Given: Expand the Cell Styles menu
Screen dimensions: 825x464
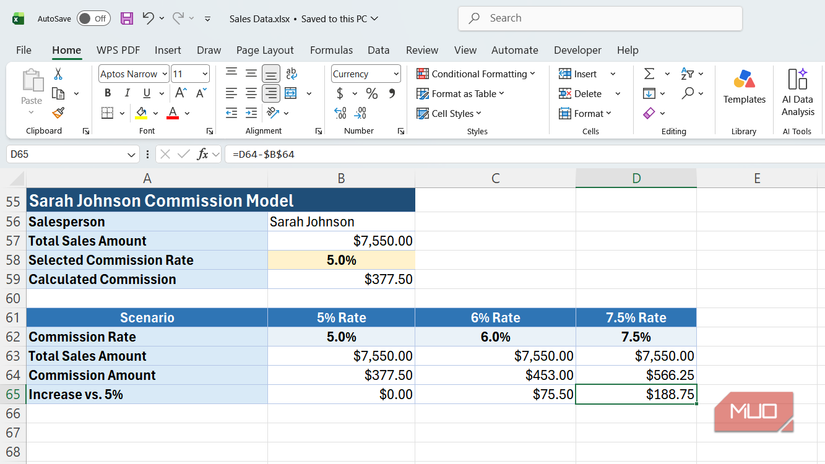Looking at the screenshot, I should pyautogui.click(x=449, y=113).
